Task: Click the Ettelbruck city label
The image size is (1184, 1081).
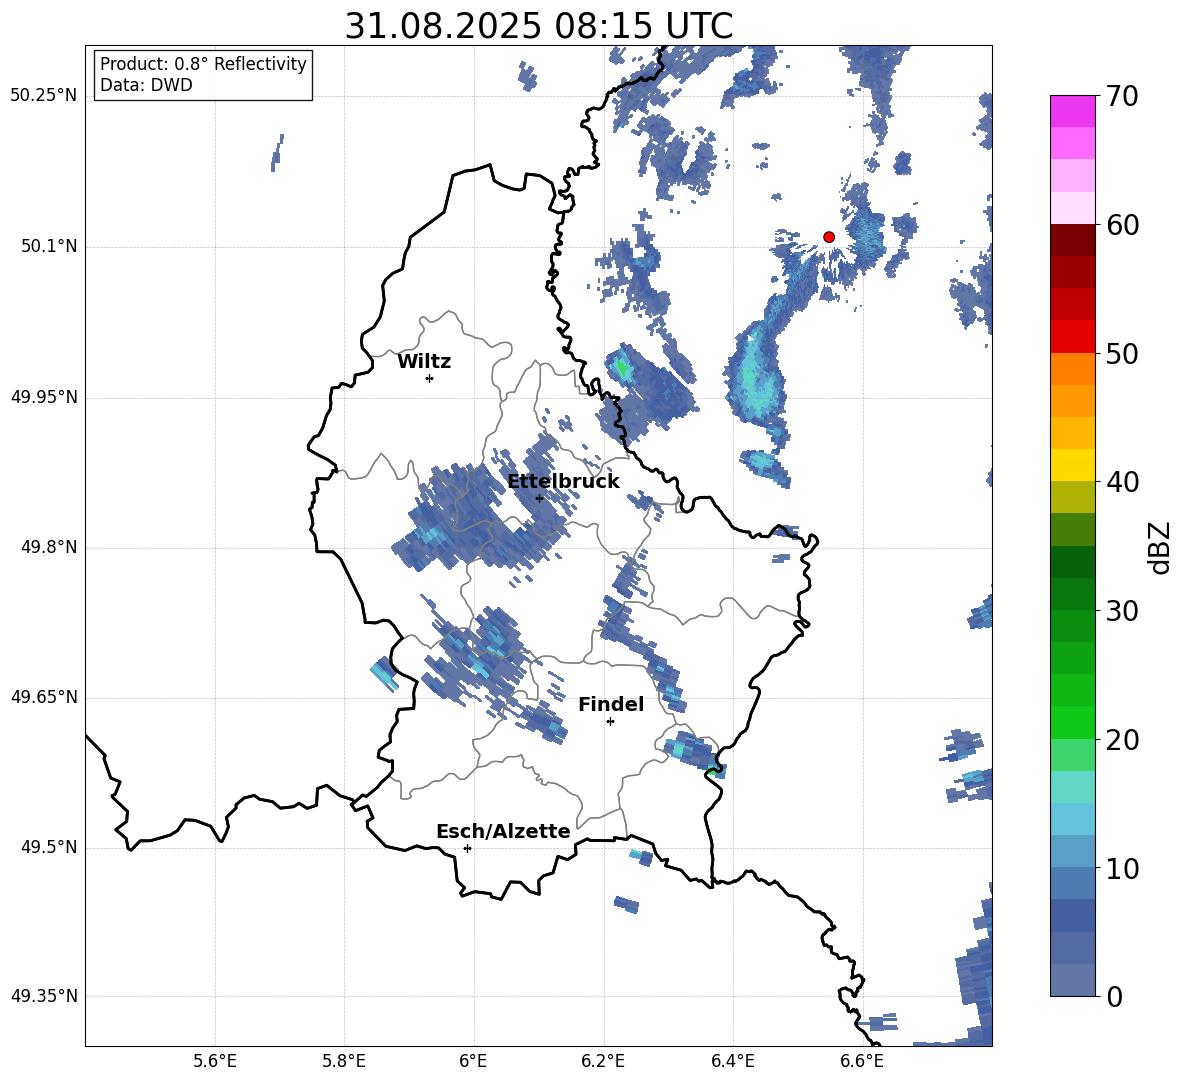Action: (x=563, y=482)
